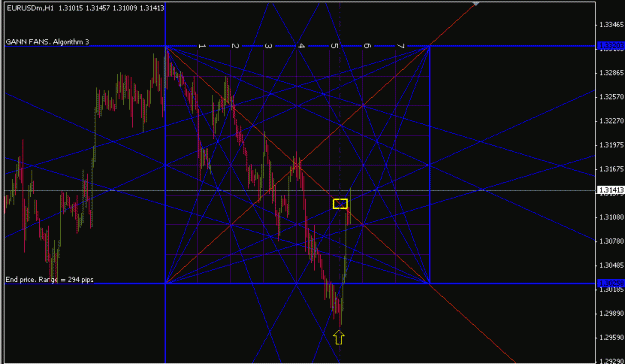625x364 pixels.
Task: Select the yellow up-arrow object below candles
Action: [x=339, y=337]
